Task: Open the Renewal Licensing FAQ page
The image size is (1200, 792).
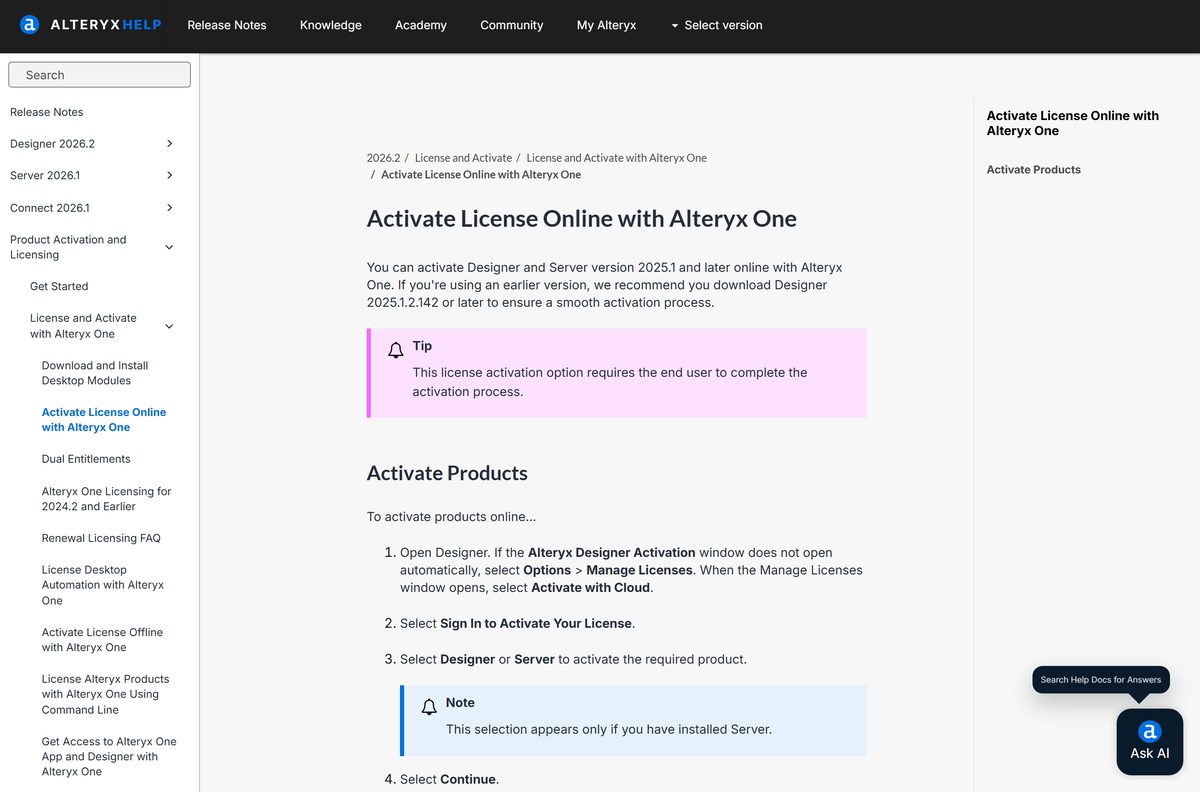Action: coord(101,538)
